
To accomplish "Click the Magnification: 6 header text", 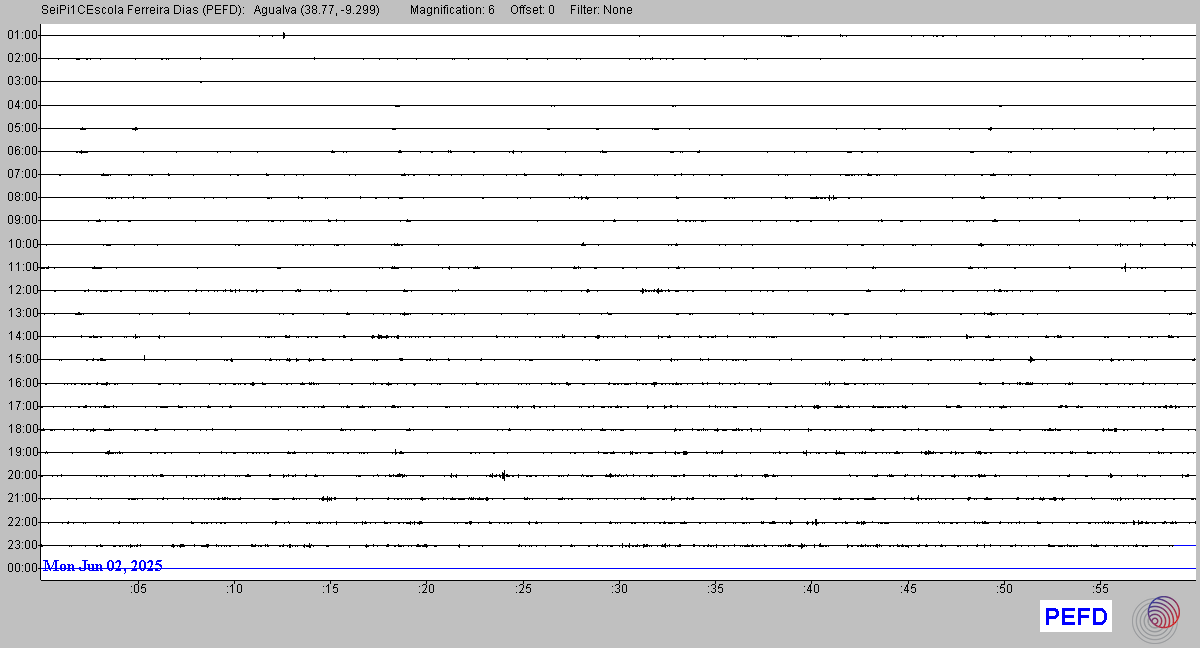I will click(452, 10).
